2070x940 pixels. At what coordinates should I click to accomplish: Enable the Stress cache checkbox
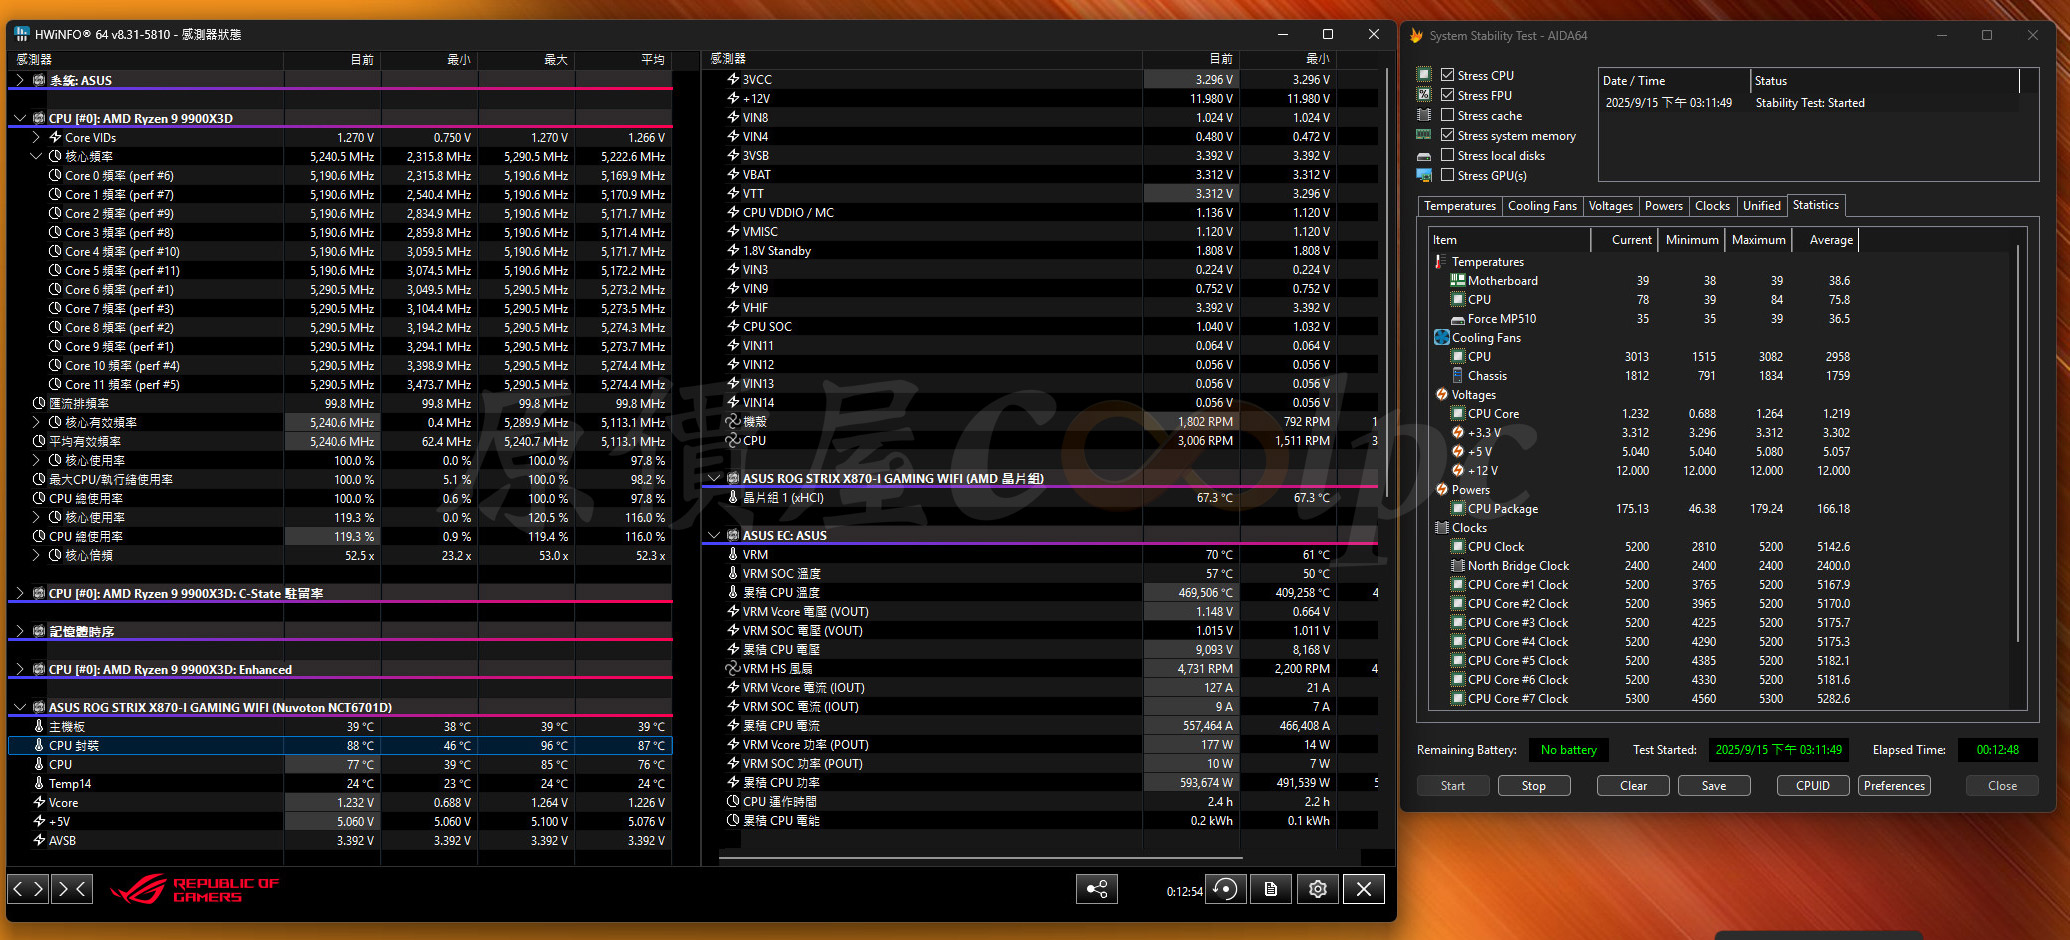click(x=1447, y=115)
